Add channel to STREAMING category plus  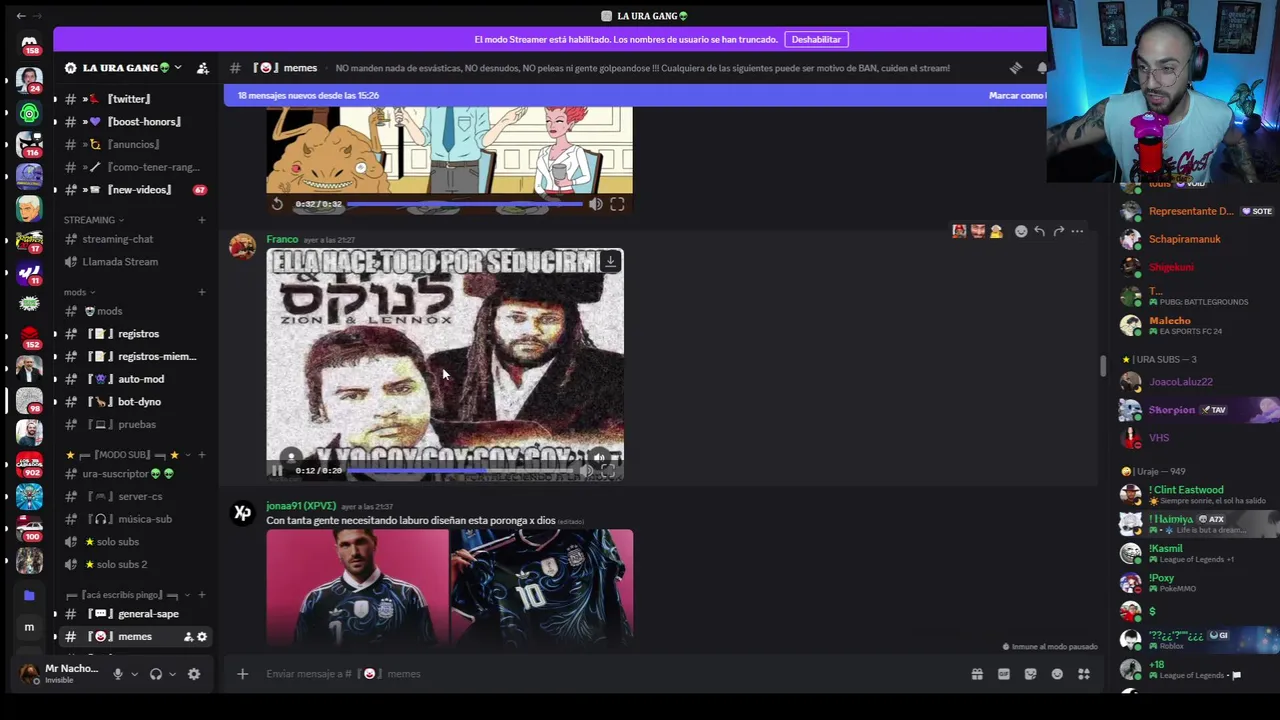coord(202,220)
